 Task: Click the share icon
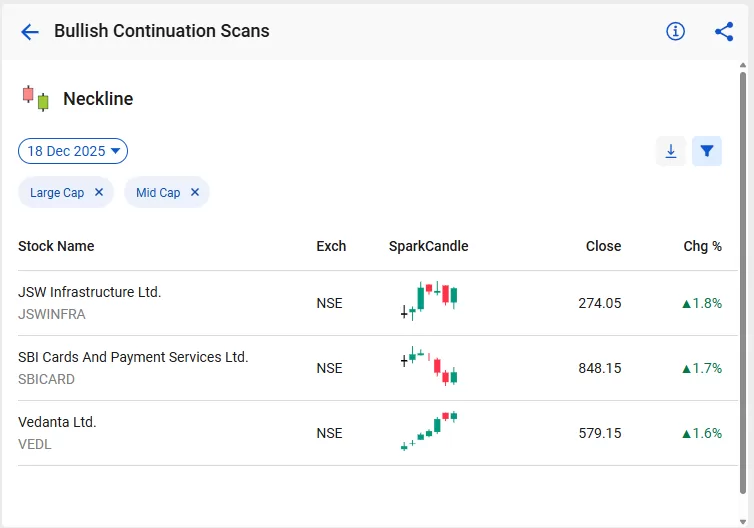pyautogui.click(x=724, y=32)
